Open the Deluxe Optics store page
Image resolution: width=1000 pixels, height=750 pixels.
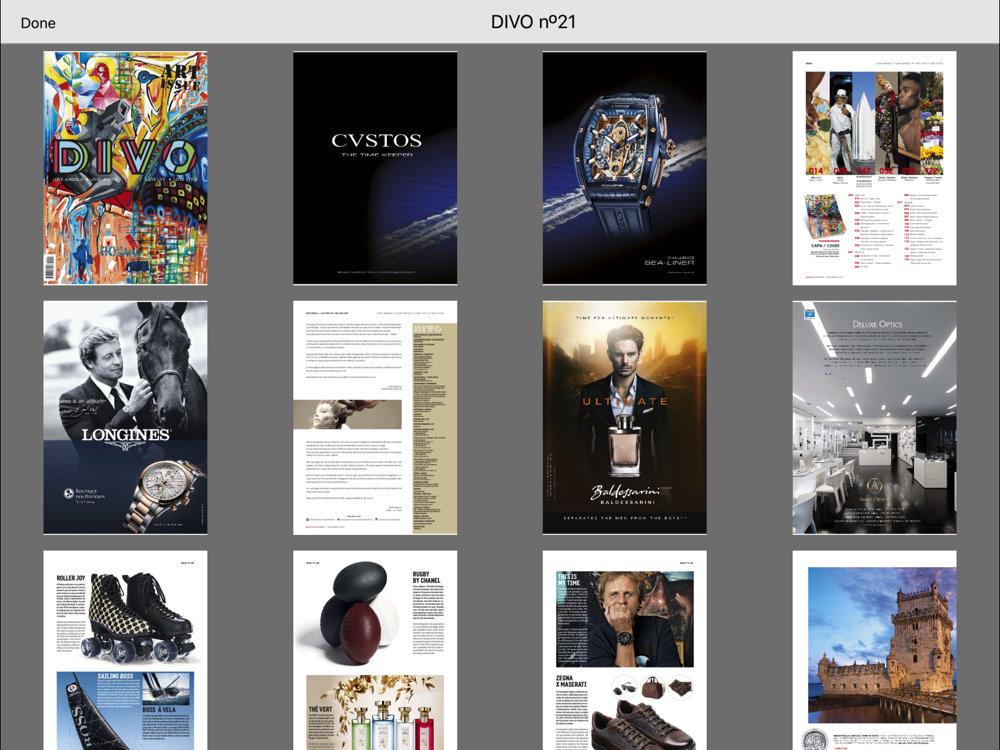[874, 418]
